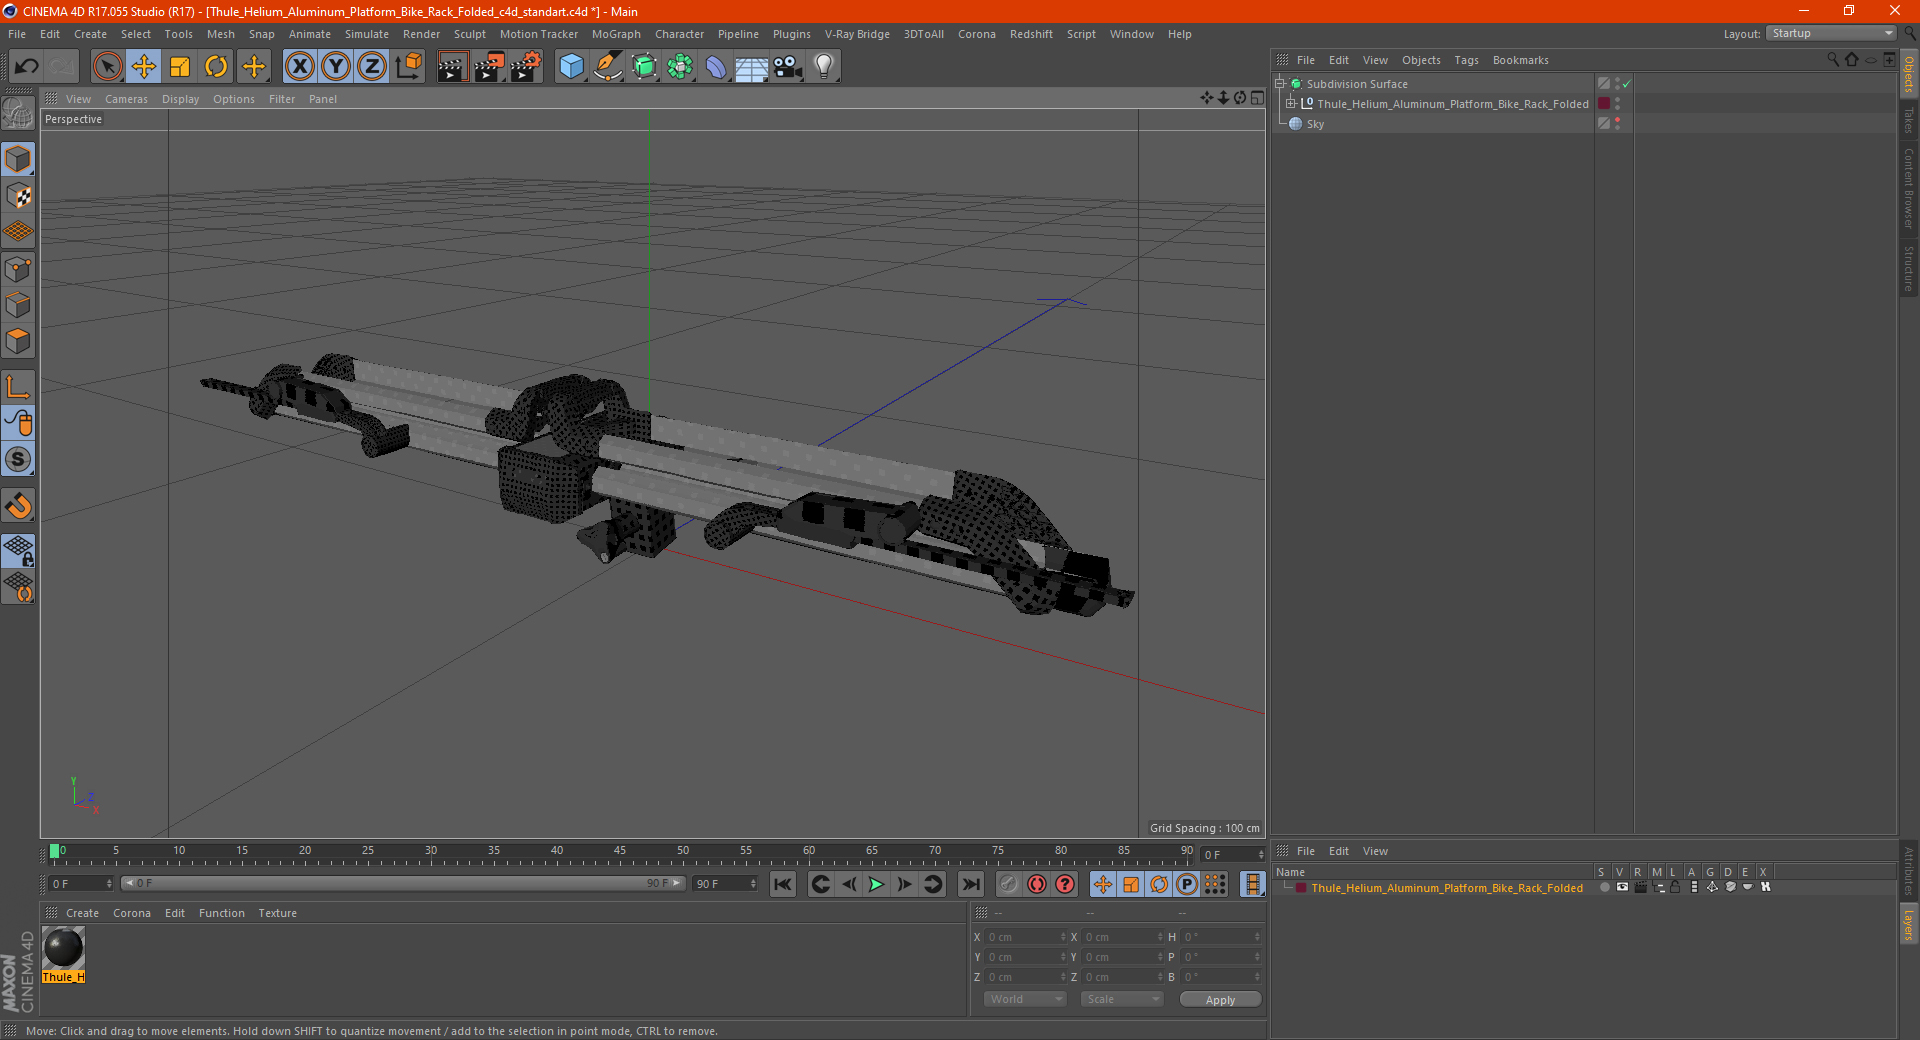Click layer color swatch in Layer manager
This screenshot has width=1920, height=1040.
[x=1300, y=888]
